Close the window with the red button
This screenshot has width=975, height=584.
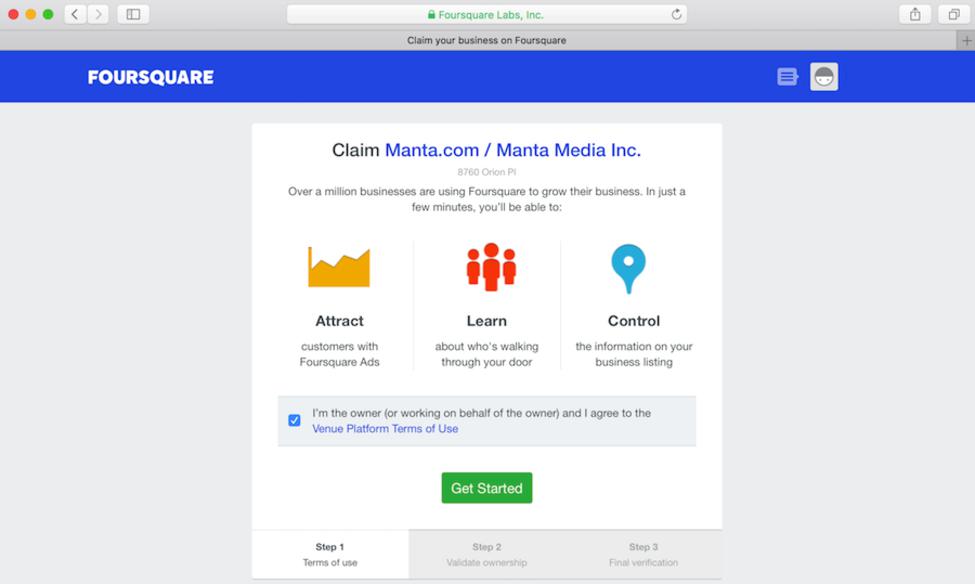pyautogui.click(x=13, y=14)
